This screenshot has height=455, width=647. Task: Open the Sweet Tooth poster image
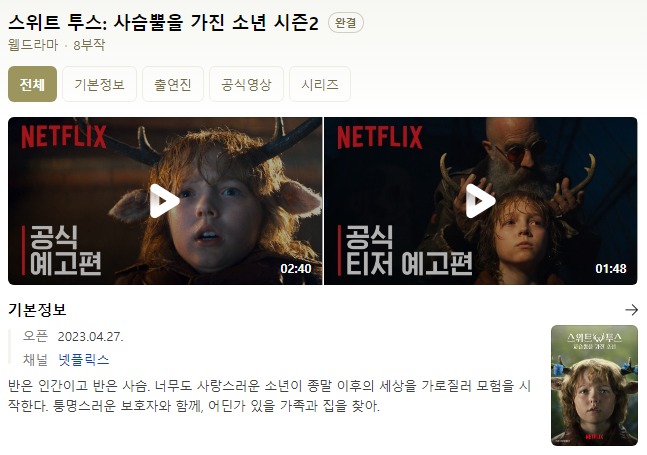tap(594, 385)
